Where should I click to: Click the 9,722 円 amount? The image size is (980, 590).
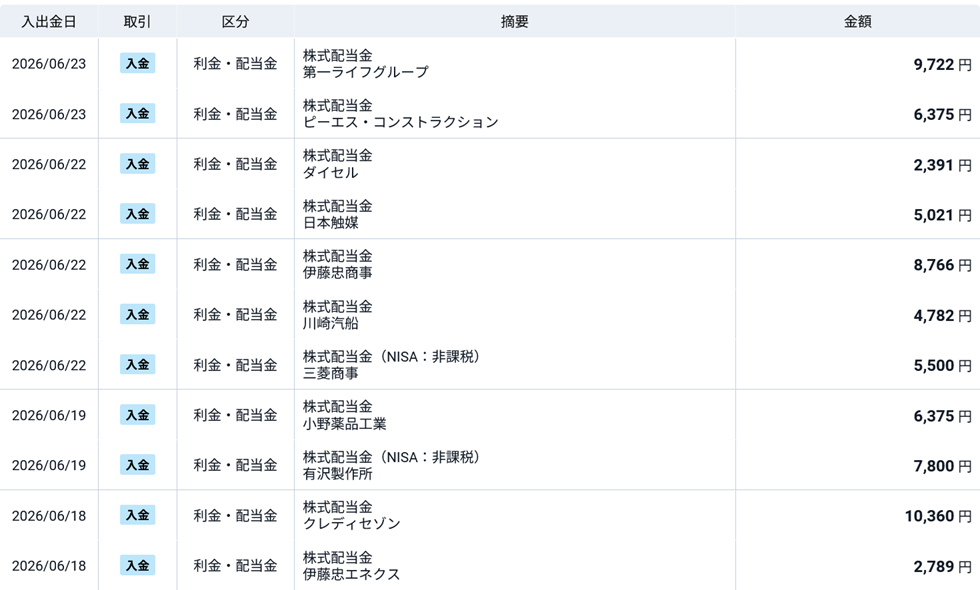point(942,64)
